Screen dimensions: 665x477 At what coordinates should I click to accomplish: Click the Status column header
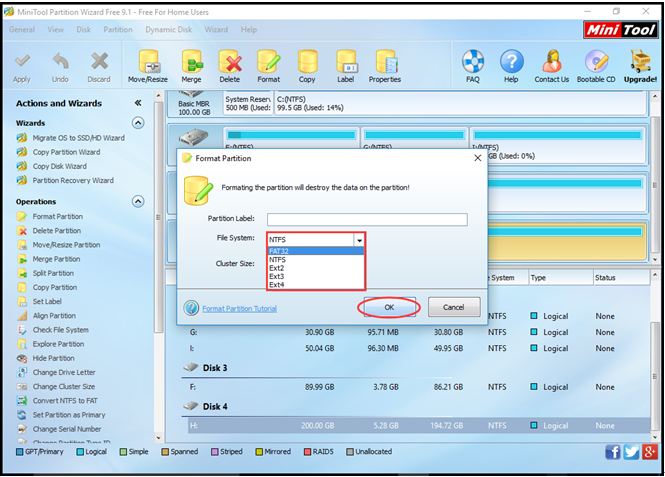(621, 278)
